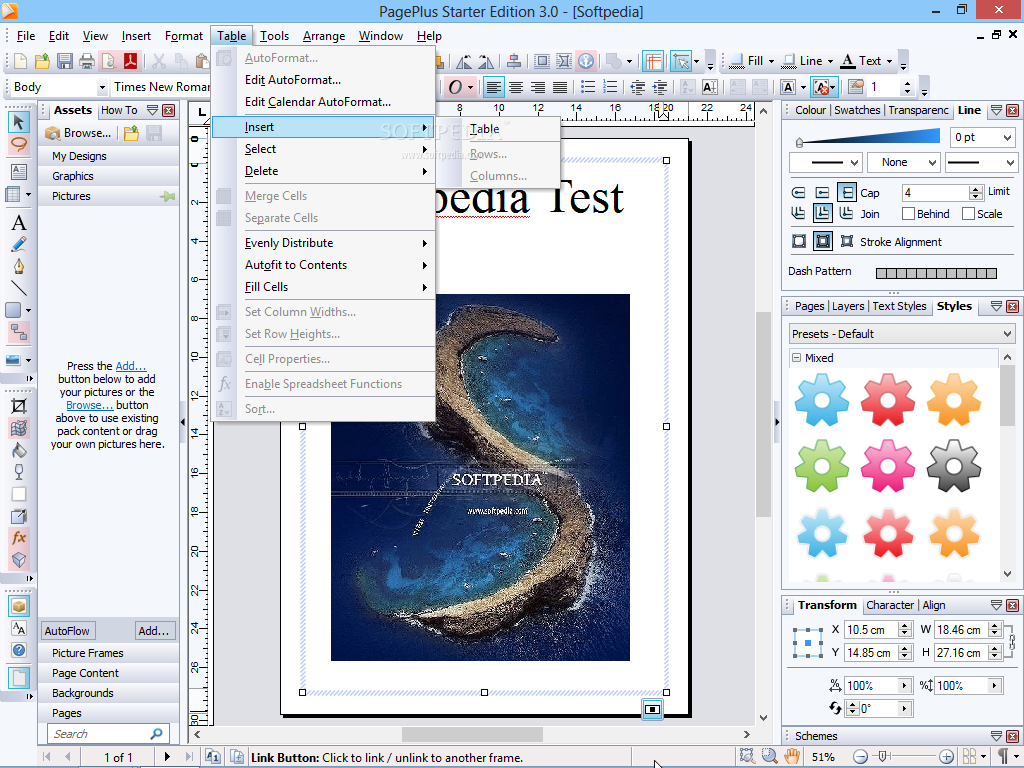Image resolution: width=1024 pixels, height=768 pixels.
Task: Select the Straight Line tool
Action: 18,288
